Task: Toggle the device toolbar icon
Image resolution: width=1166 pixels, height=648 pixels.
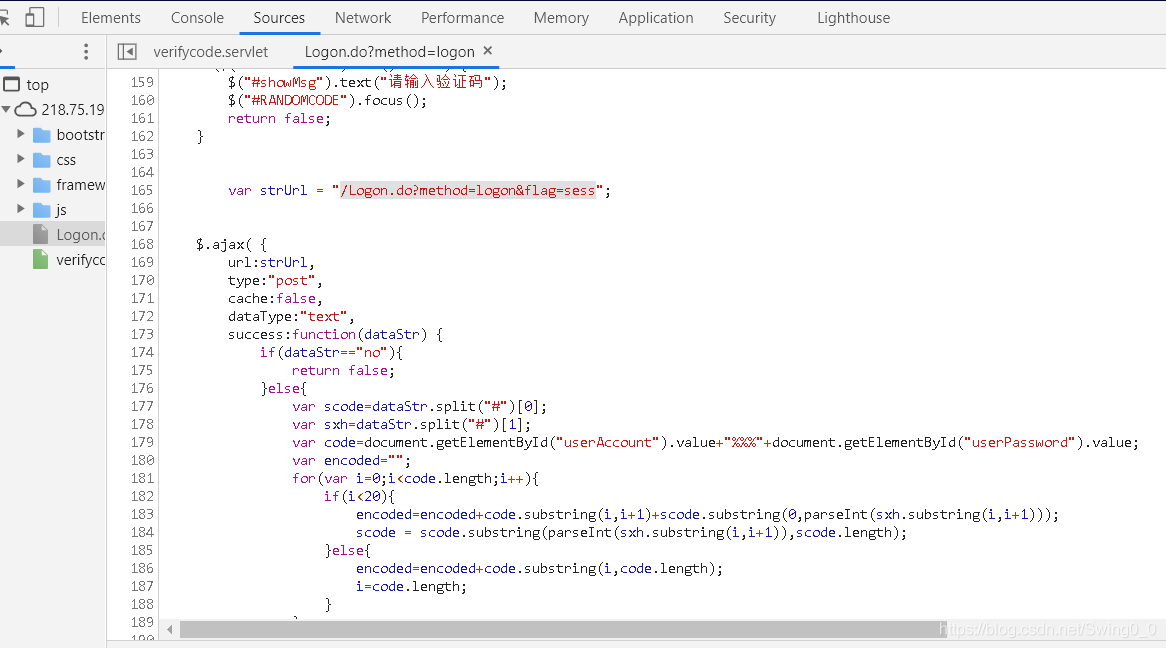Action: 35,17
